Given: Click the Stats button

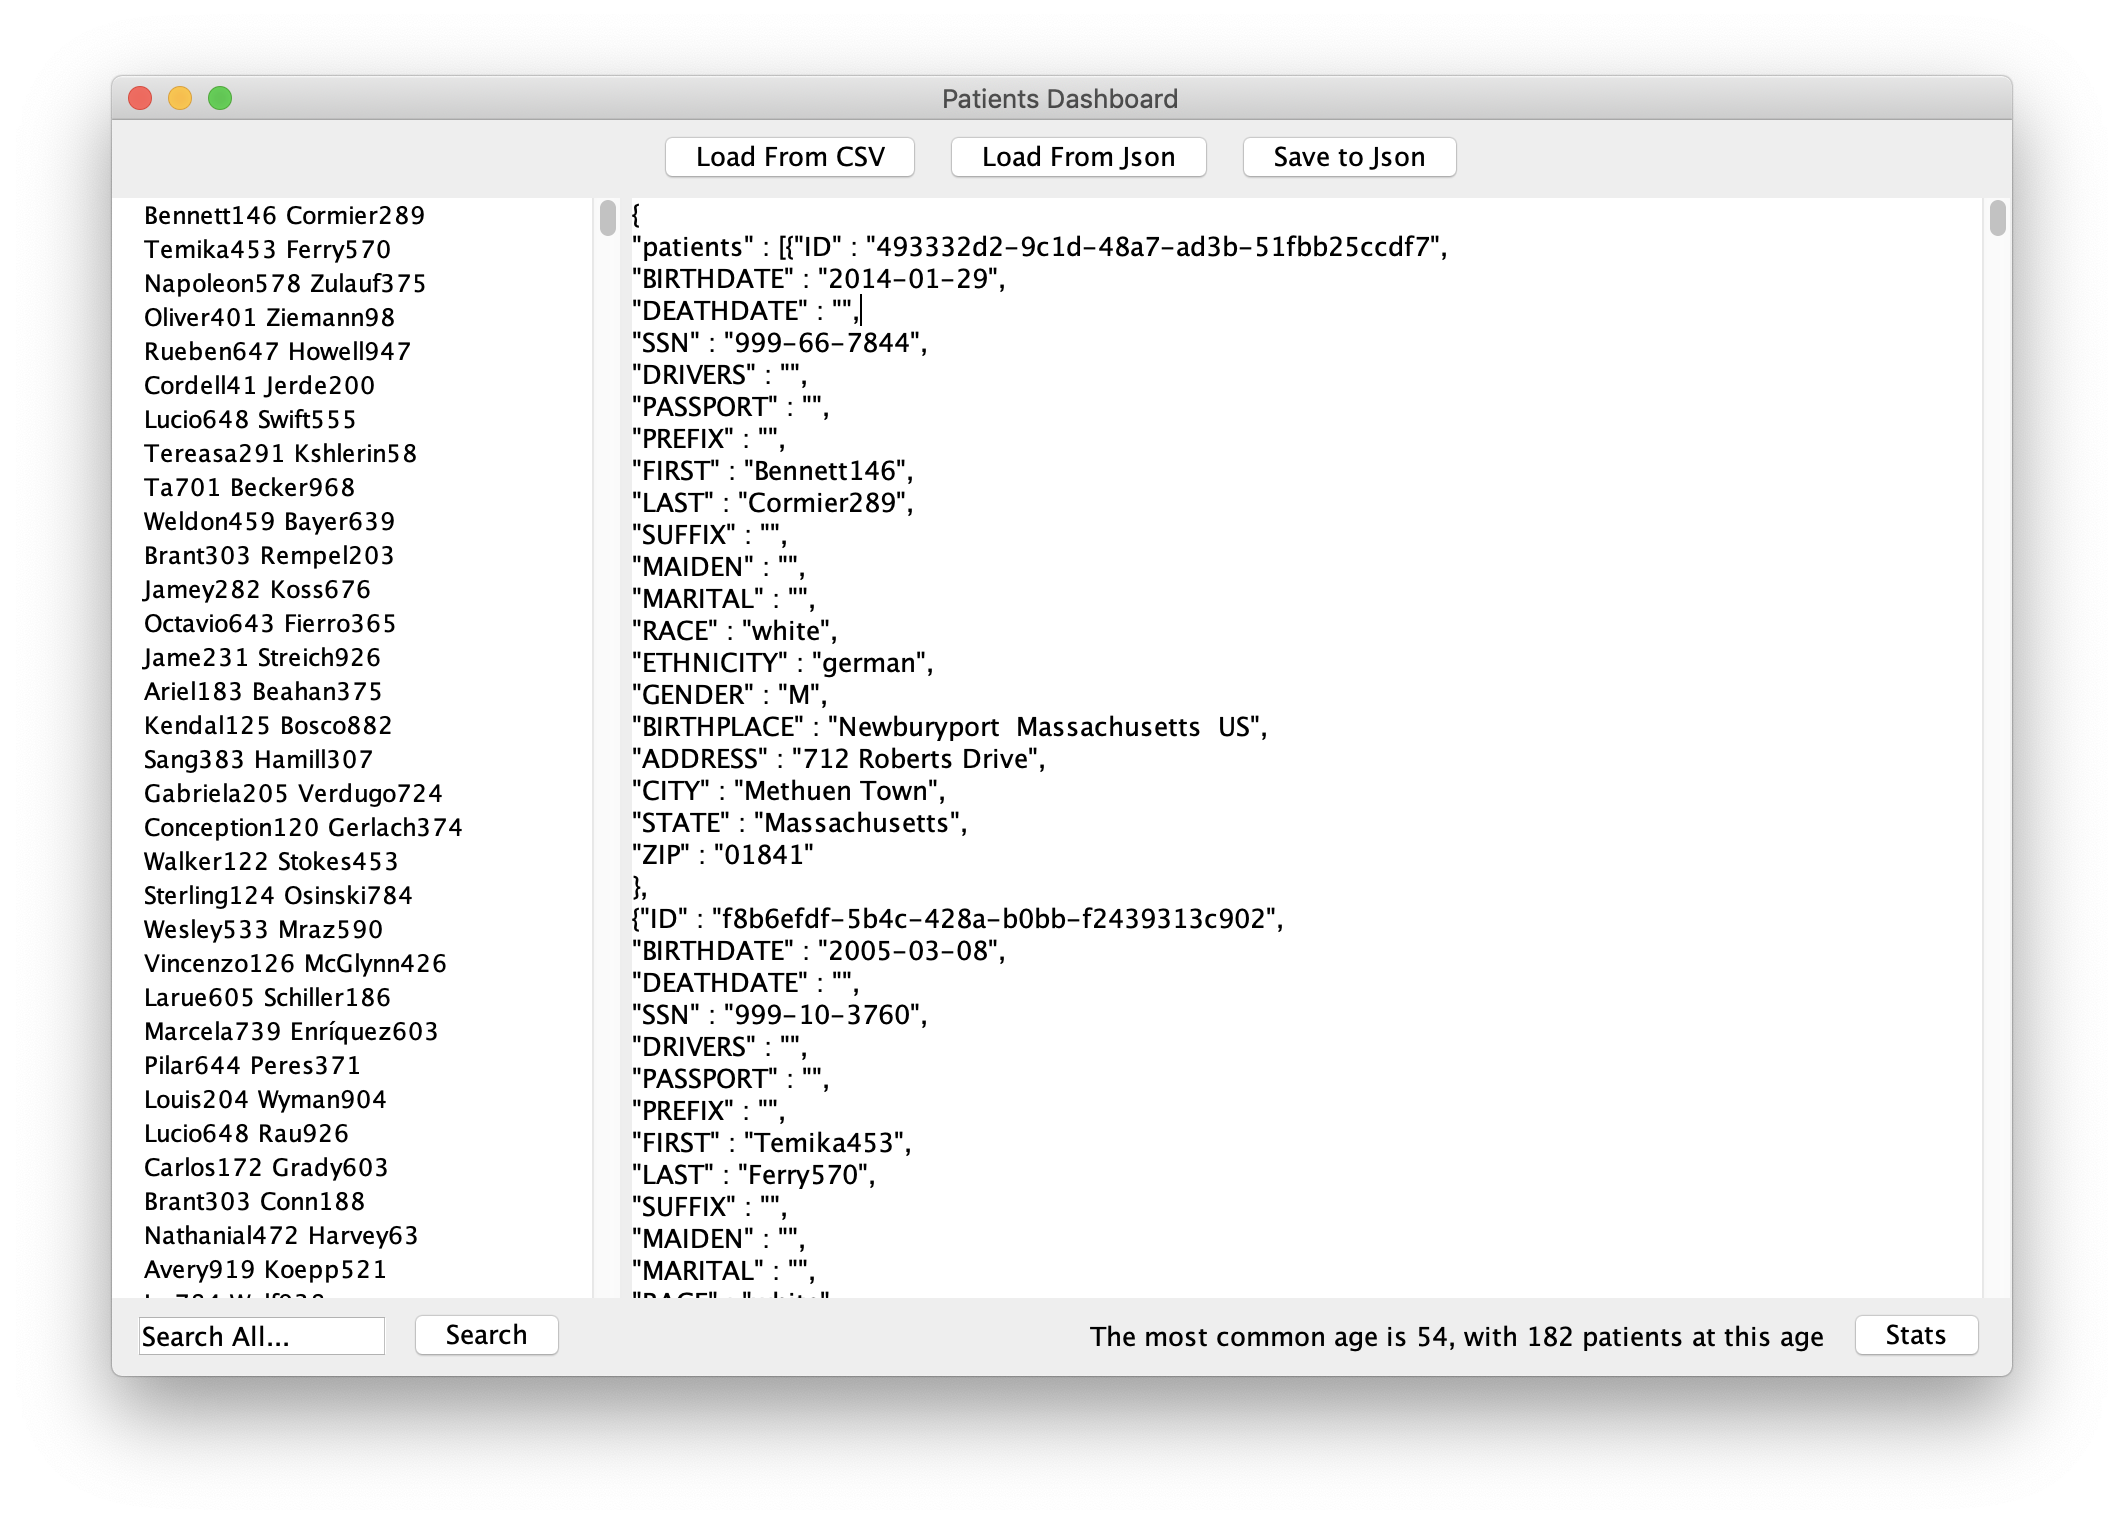Looking at the screenshot, I should coord(1915,1335).
